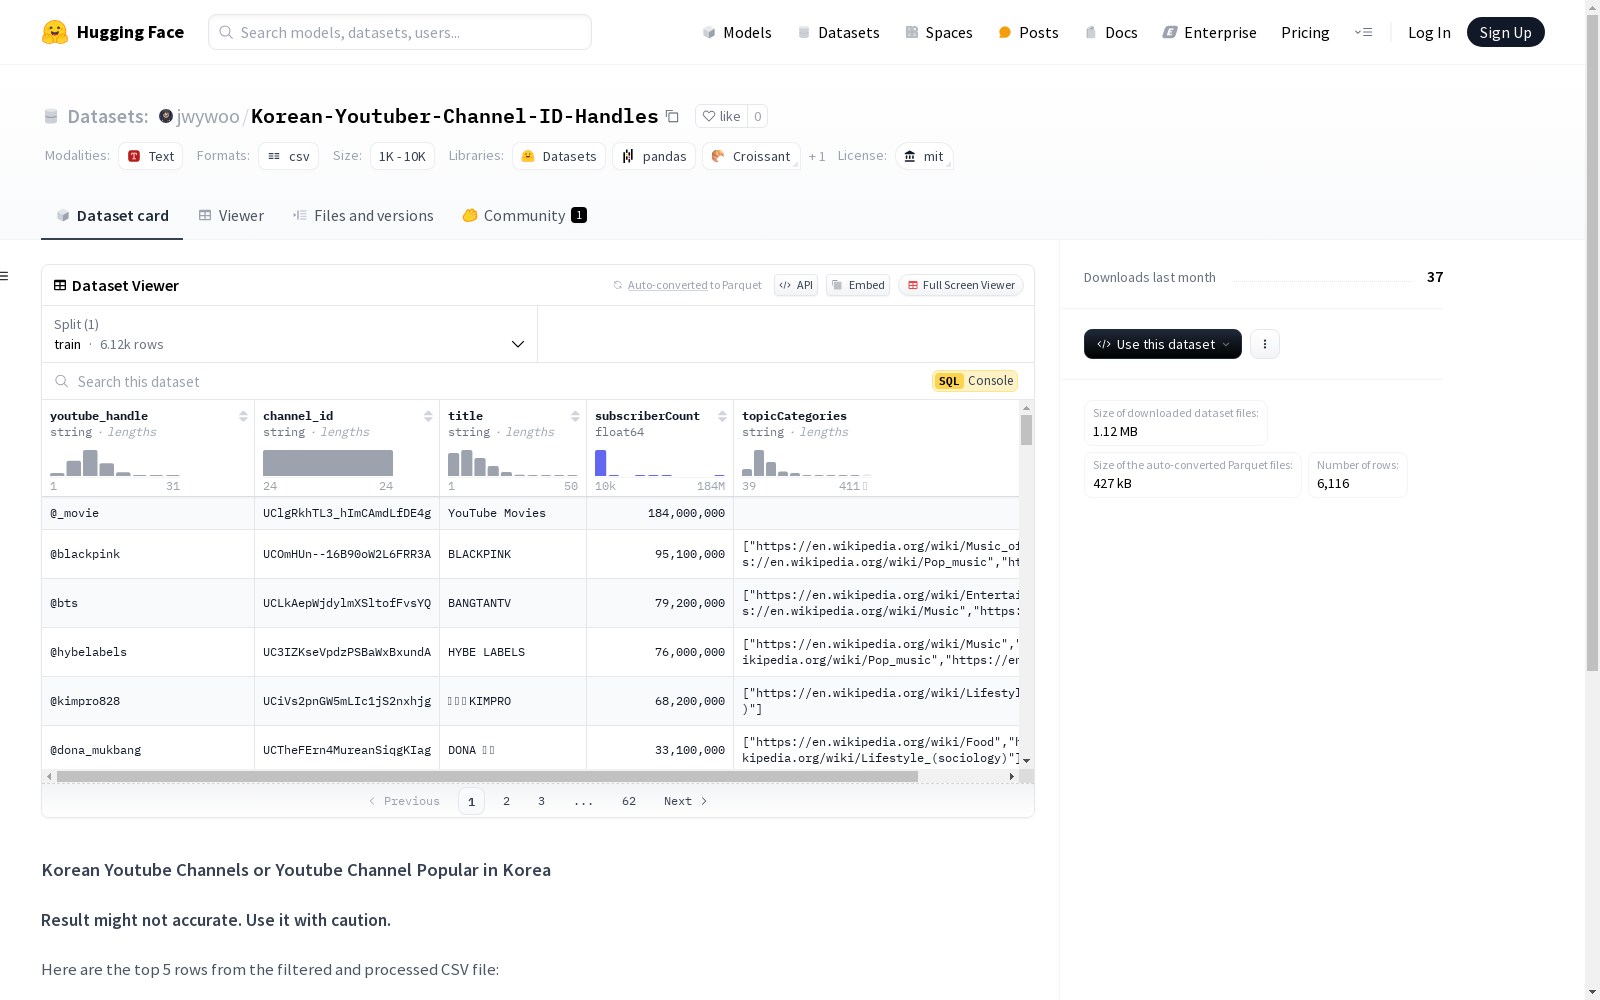
Task: Focus the main search models field
Action: point(400,32)
